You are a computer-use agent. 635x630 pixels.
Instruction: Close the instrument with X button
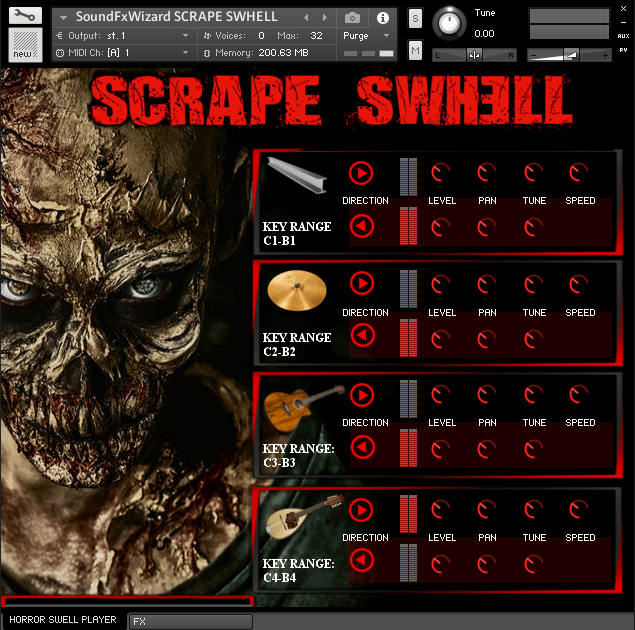click(624, 9)
